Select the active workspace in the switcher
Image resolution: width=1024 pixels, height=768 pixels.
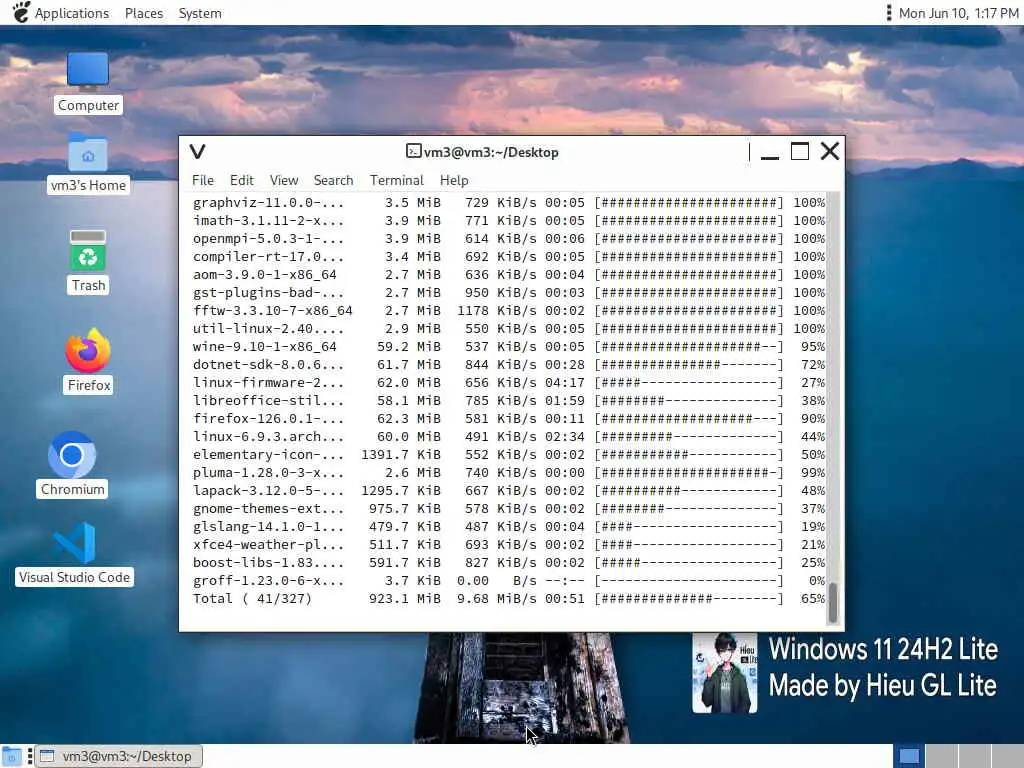908,756
